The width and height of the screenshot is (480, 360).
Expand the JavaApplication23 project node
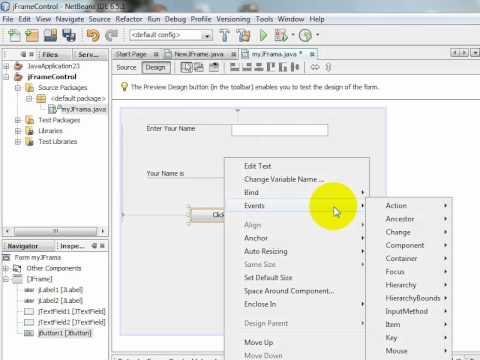6,66
